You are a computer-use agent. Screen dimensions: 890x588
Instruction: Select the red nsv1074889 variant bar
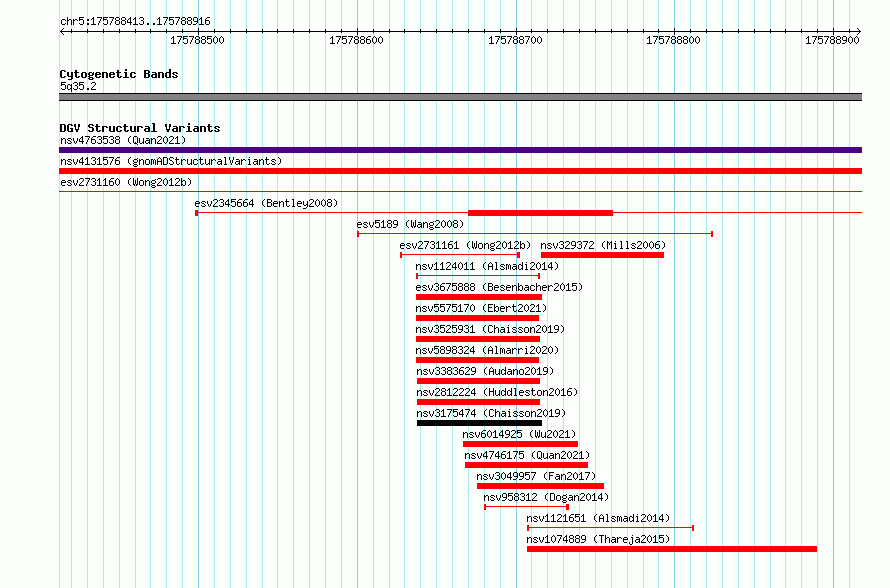click(672, 549)
